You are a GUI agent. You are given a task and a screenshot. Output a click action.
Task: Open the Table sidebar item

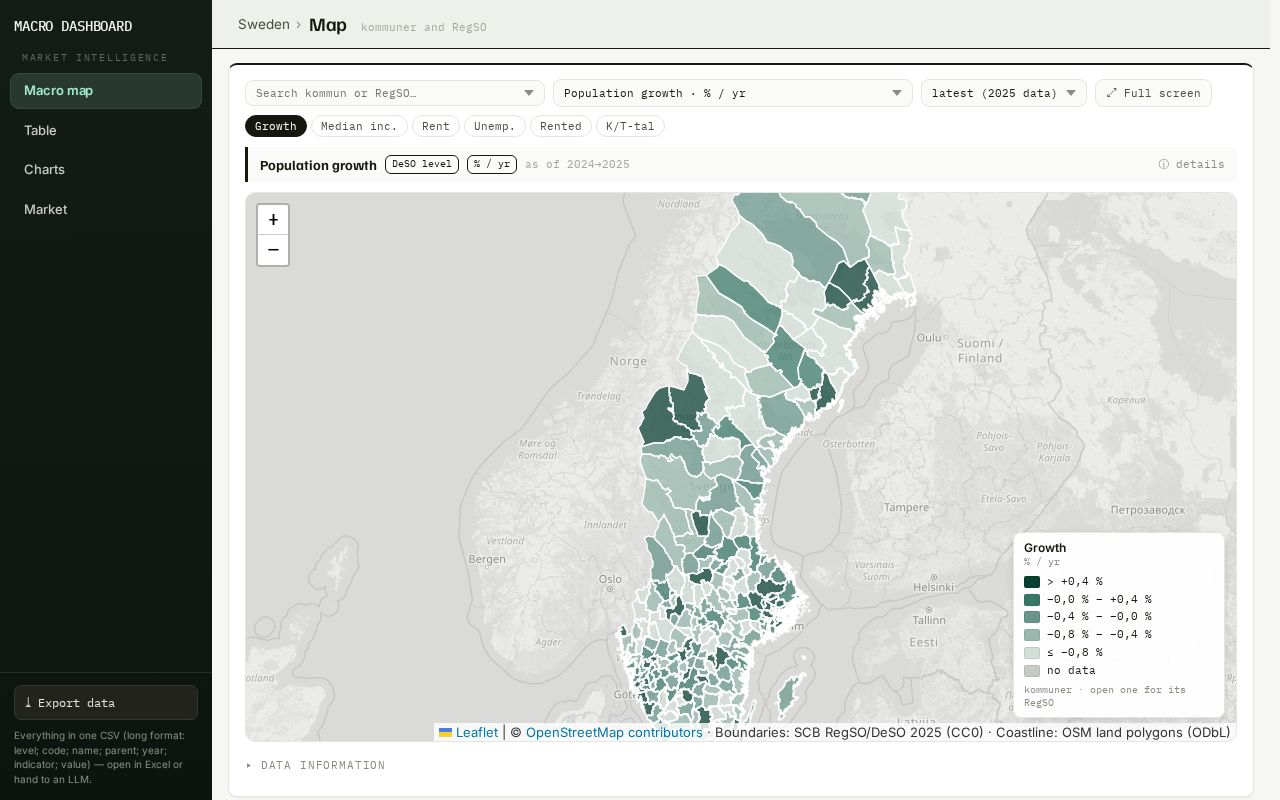[x=106, y=130]
